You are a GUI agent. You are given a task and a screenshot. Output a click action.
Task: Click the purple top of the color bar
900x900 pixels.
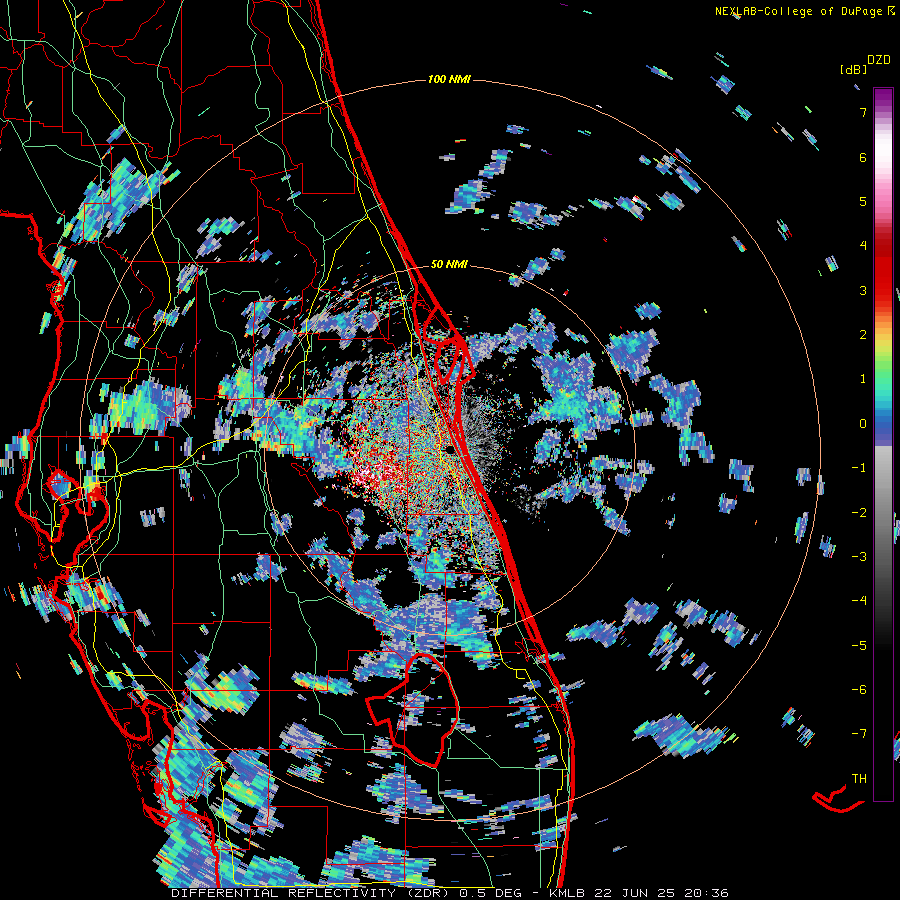click(883, 98)
